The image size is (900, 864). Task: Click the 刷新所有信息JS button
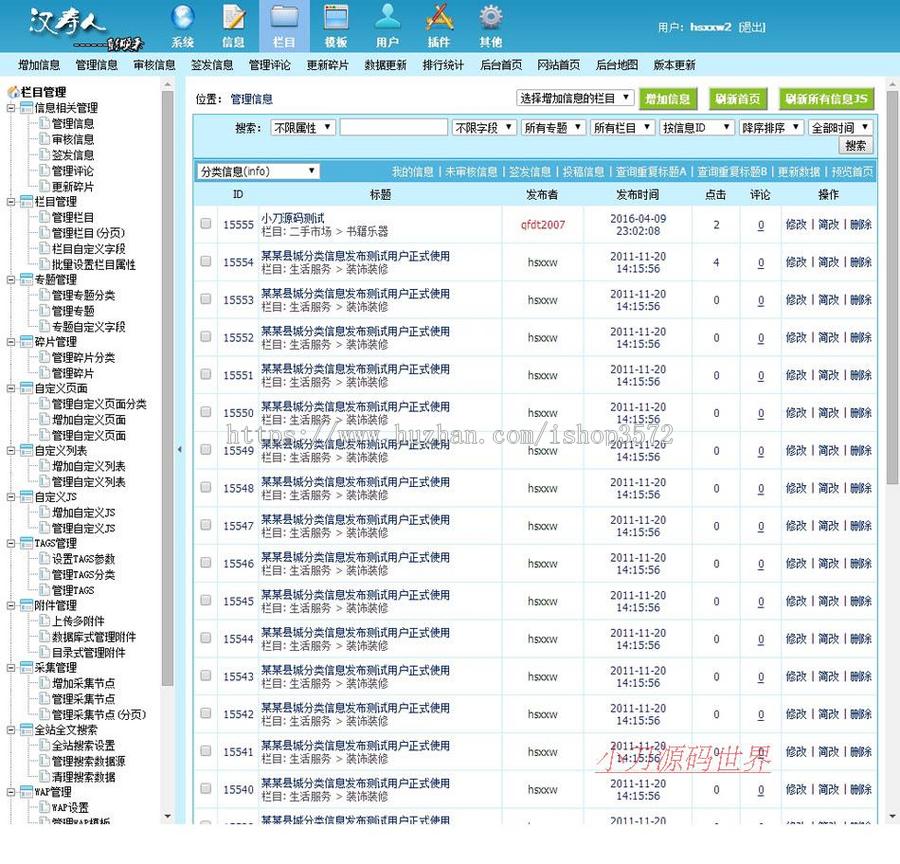826,99
